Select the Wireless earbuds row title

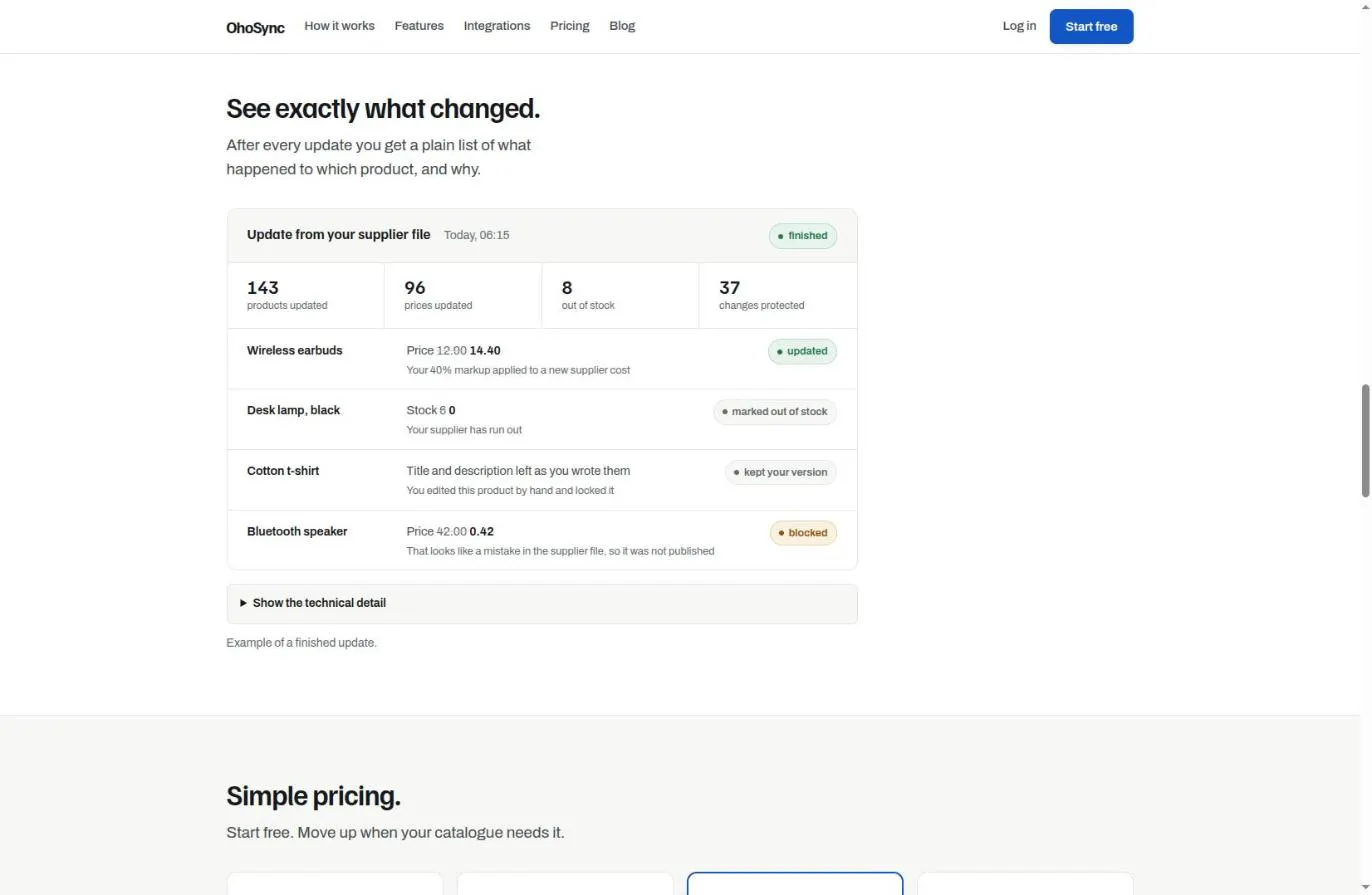(x=295, y=350)
